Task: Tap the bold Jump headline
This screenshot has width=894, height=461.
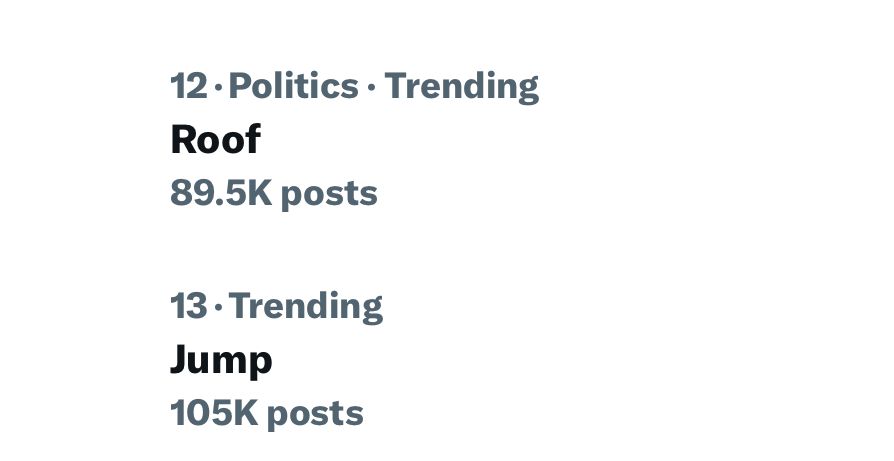Action: pyautogui.click(x=221, y=360)
